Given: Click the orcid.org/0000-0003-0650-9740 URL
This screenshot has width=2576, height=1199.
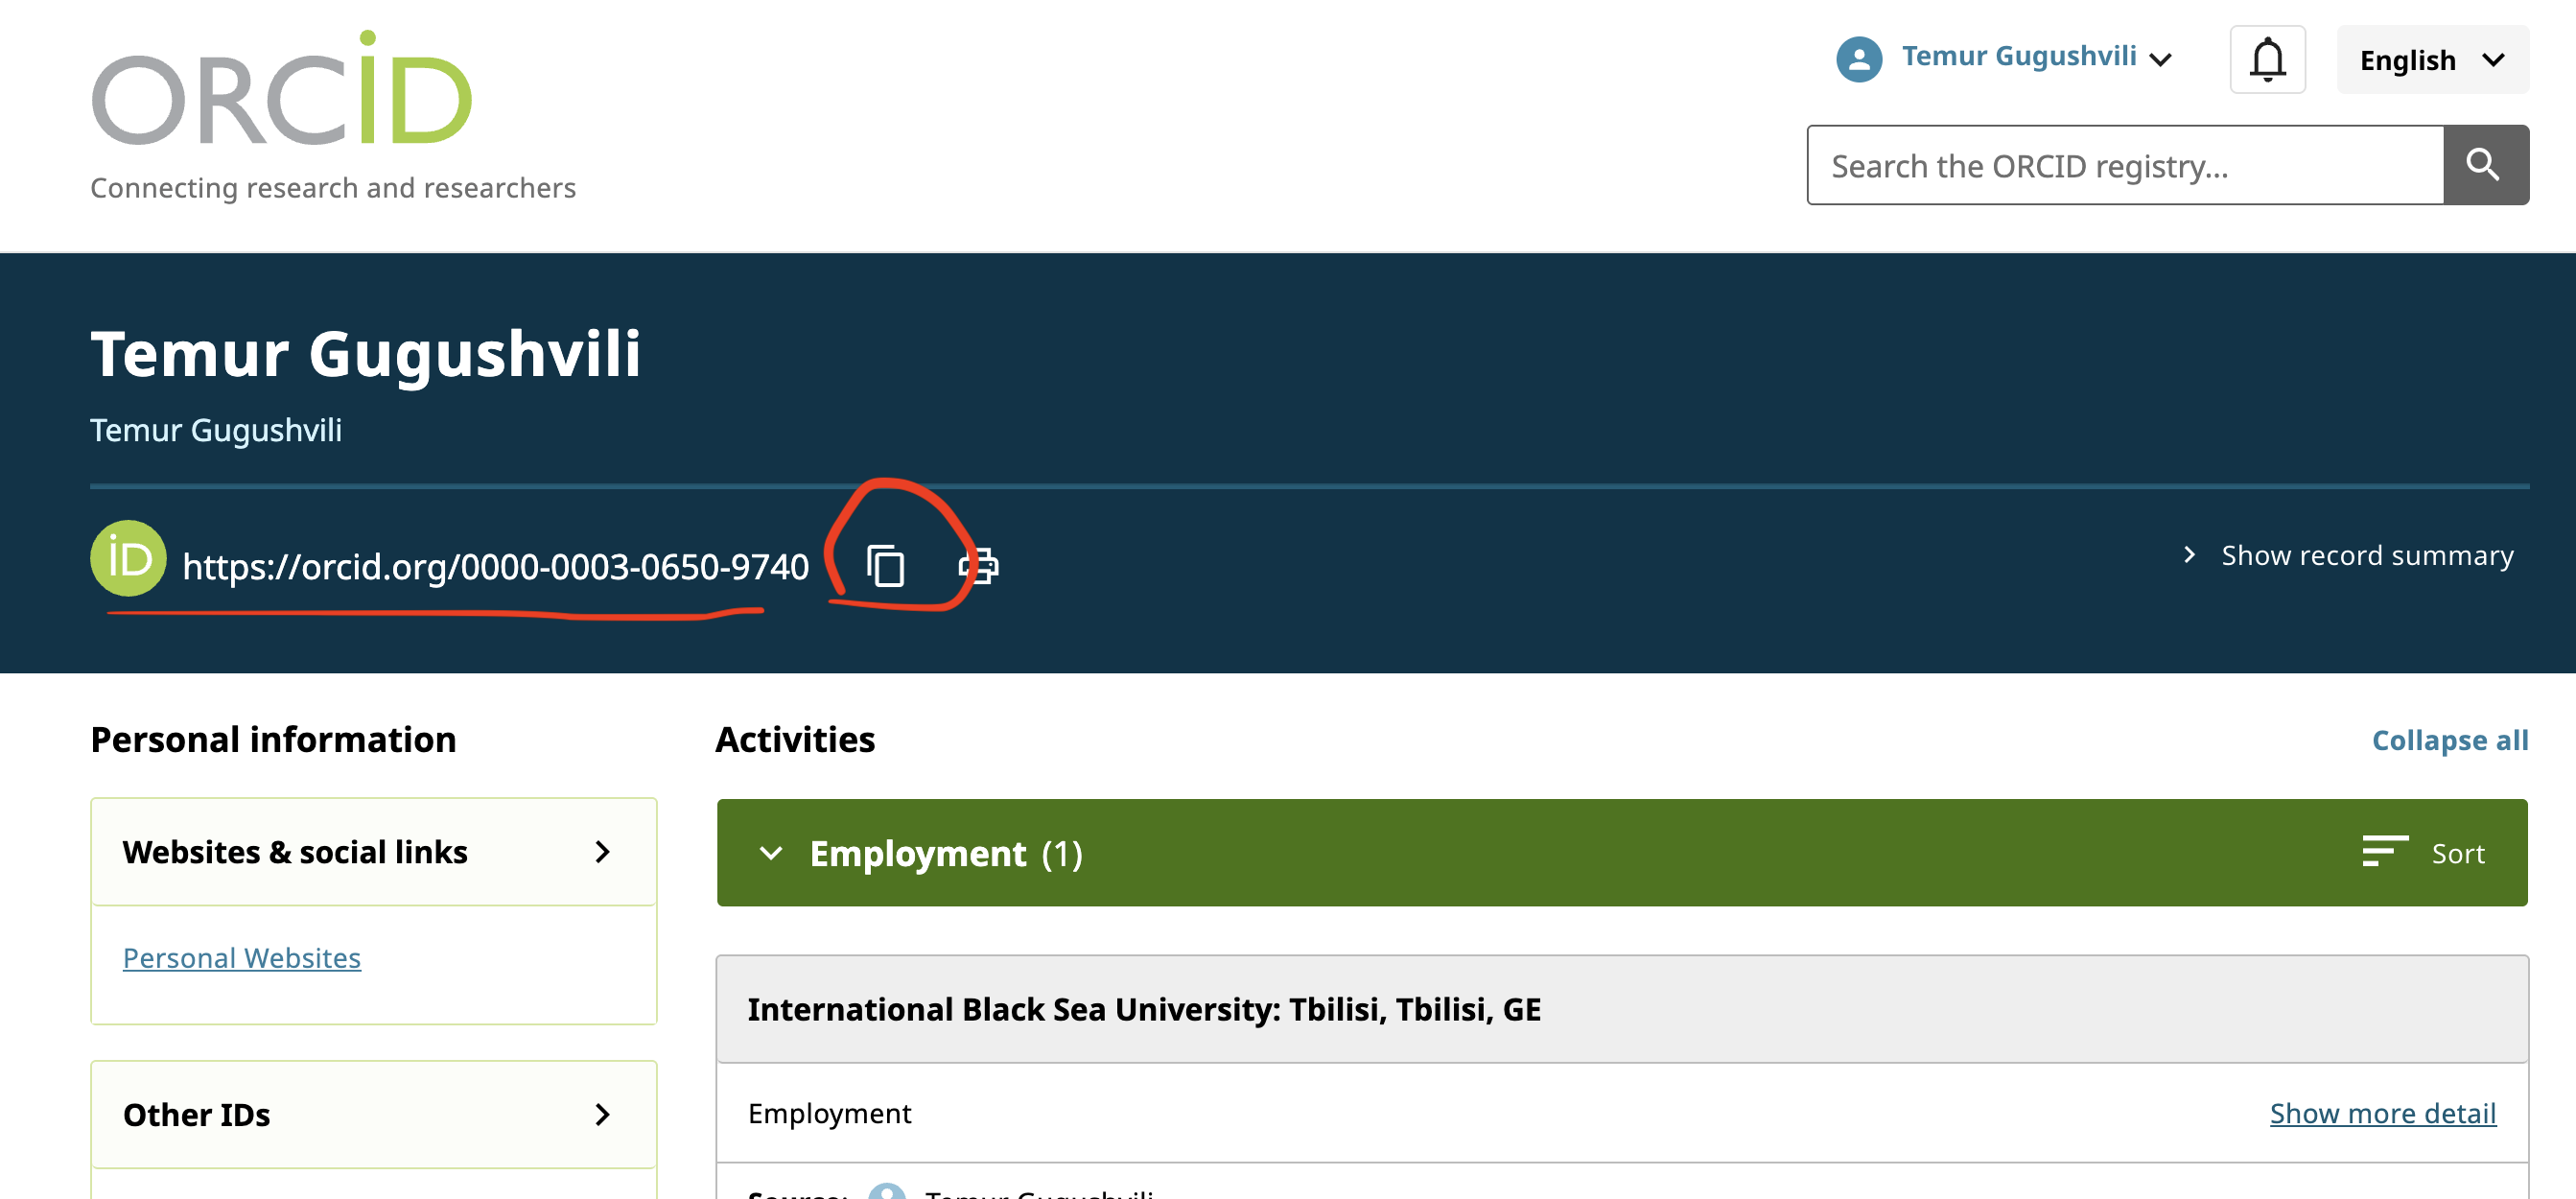Looking at the screenshot, I should [495, 567].
